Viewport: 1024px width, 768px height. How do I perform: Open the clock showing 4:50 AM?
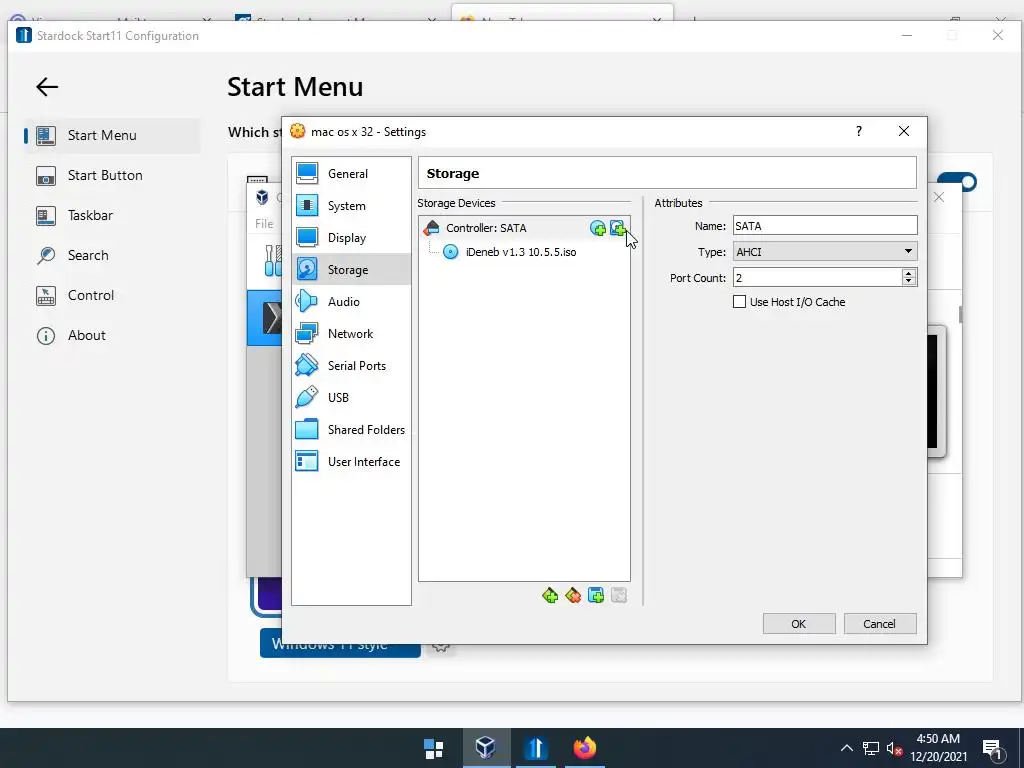coord(938,748)
